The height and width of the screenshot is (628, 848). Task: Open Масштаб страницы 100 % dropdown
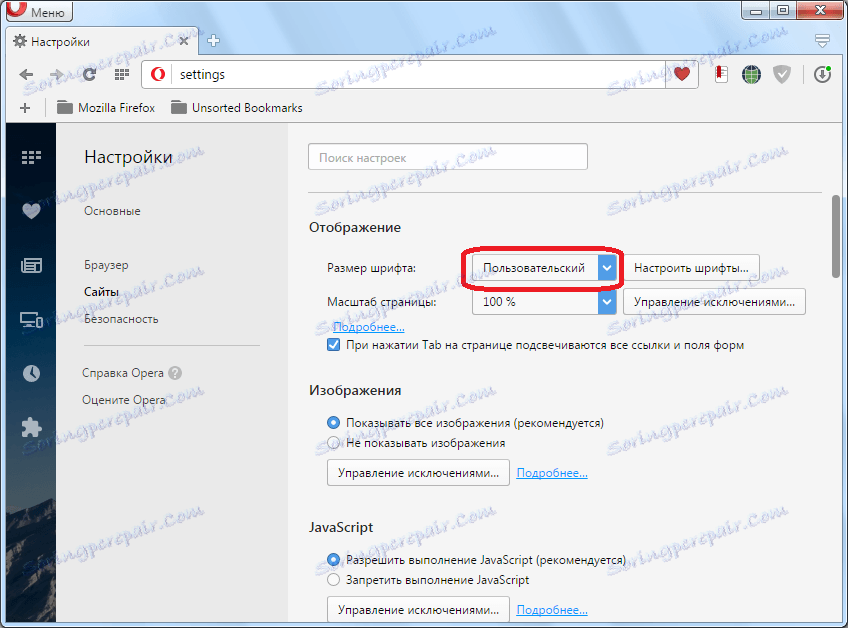tap(545, 302)
